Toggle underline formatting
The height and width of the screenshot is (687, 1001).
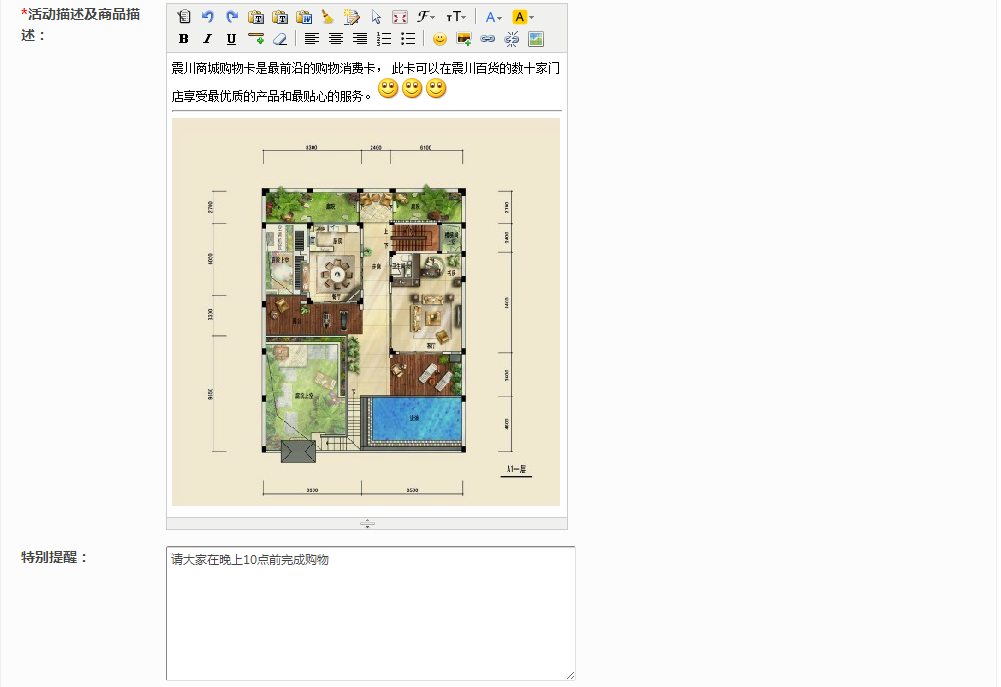[231, 39]
